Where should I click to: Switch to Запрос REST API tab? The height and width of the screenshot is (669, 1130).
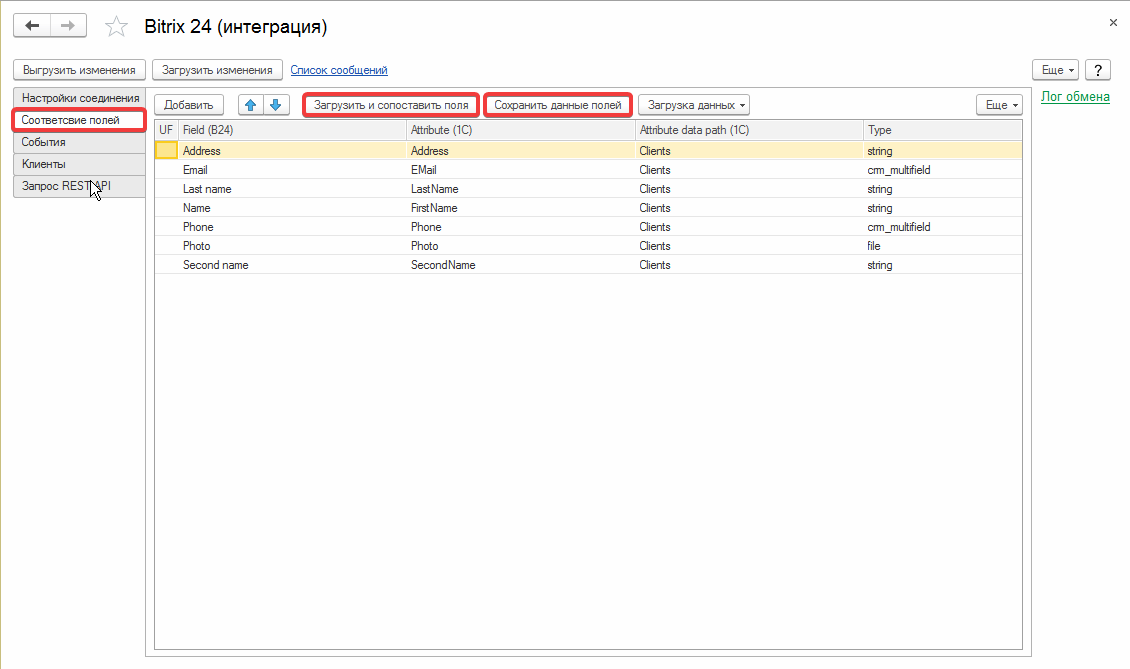coord(79,186)
